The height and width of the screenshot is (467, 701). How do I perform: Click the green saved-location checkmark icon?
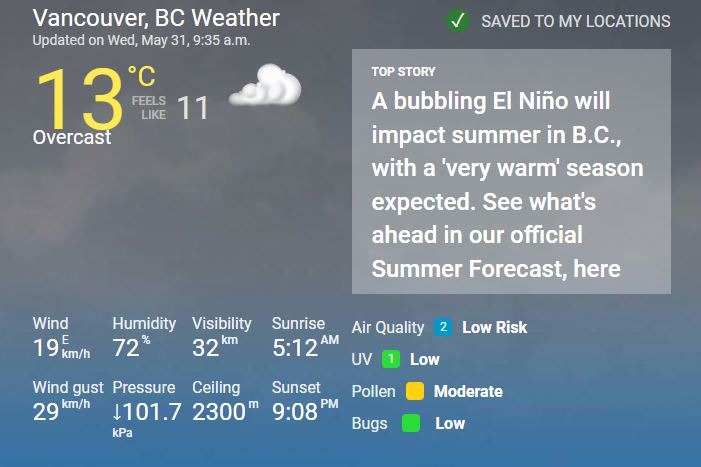458,20
